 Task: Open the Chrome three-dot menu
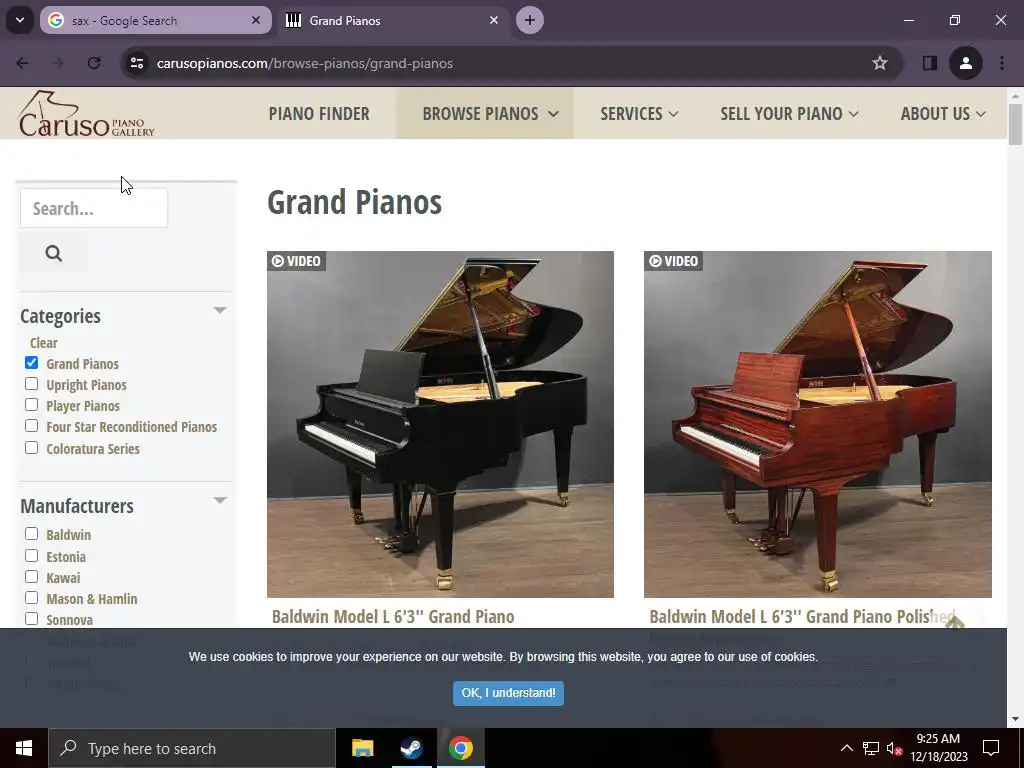1002,63
